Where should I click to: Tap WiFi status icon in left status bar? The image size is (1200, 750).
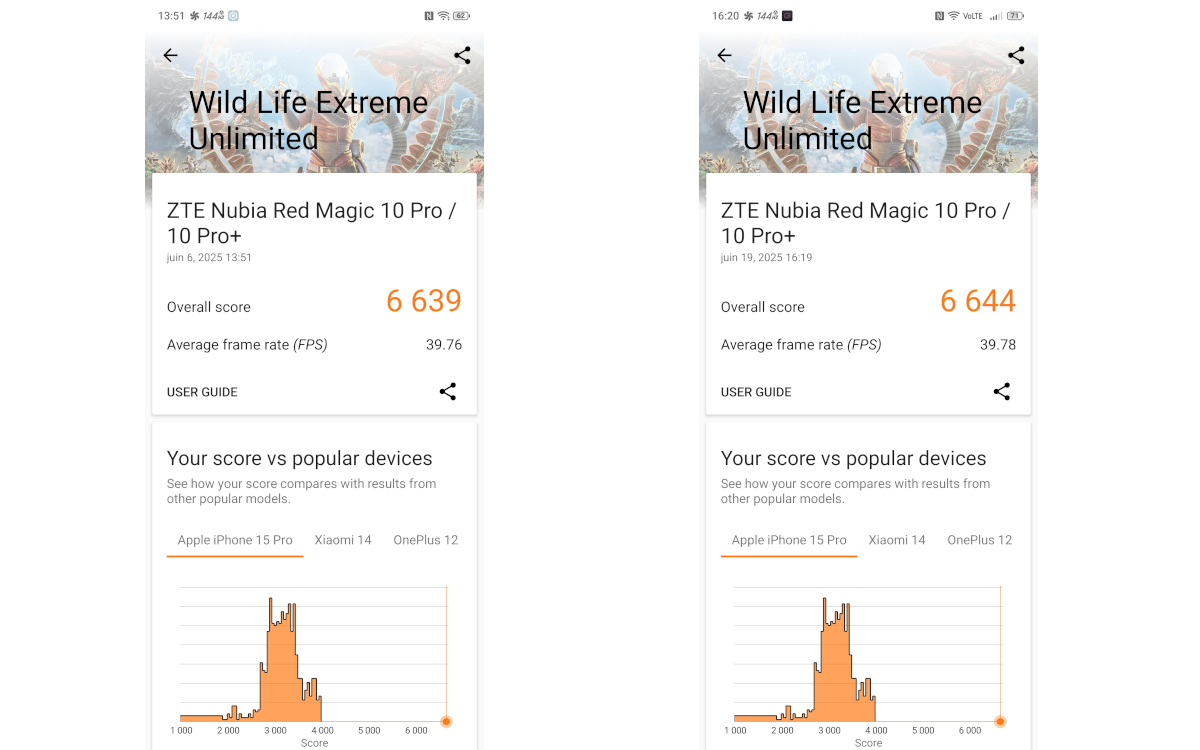point(443,16)
